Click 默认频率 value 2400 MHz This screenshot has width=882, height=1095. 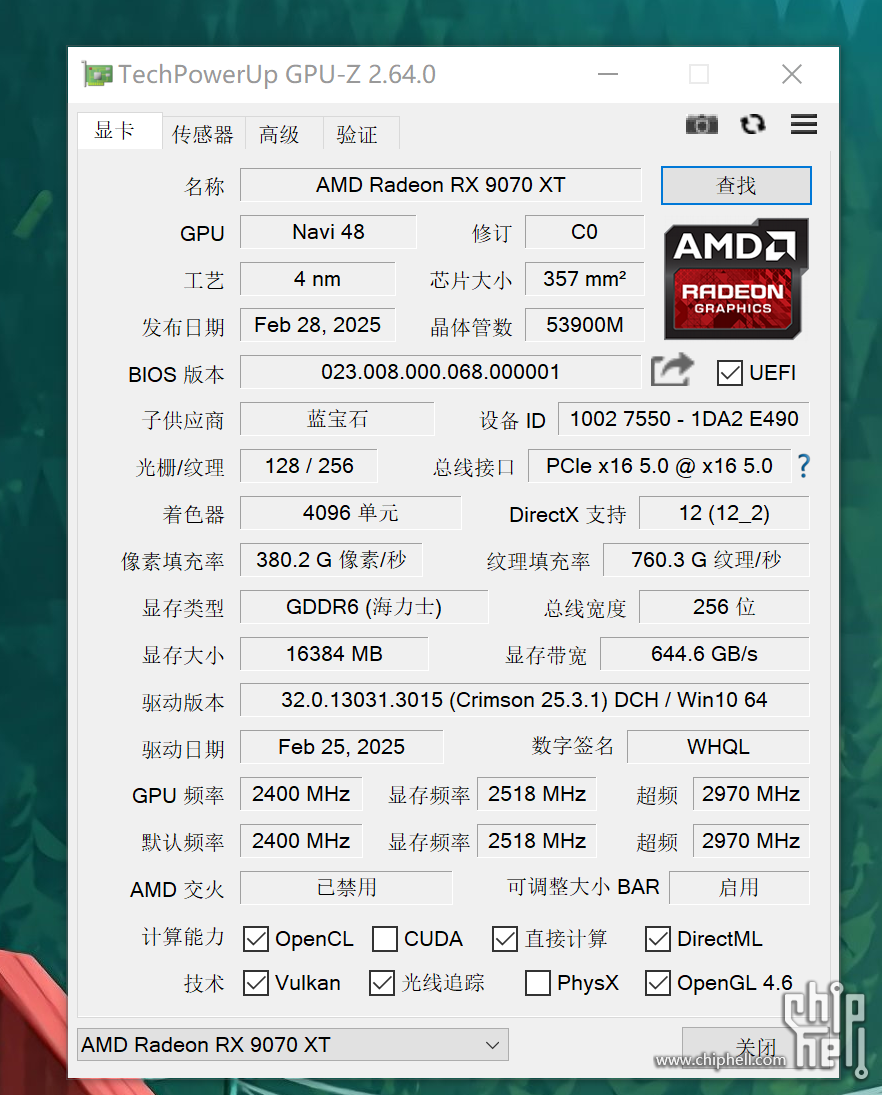[x=301, y=841]
